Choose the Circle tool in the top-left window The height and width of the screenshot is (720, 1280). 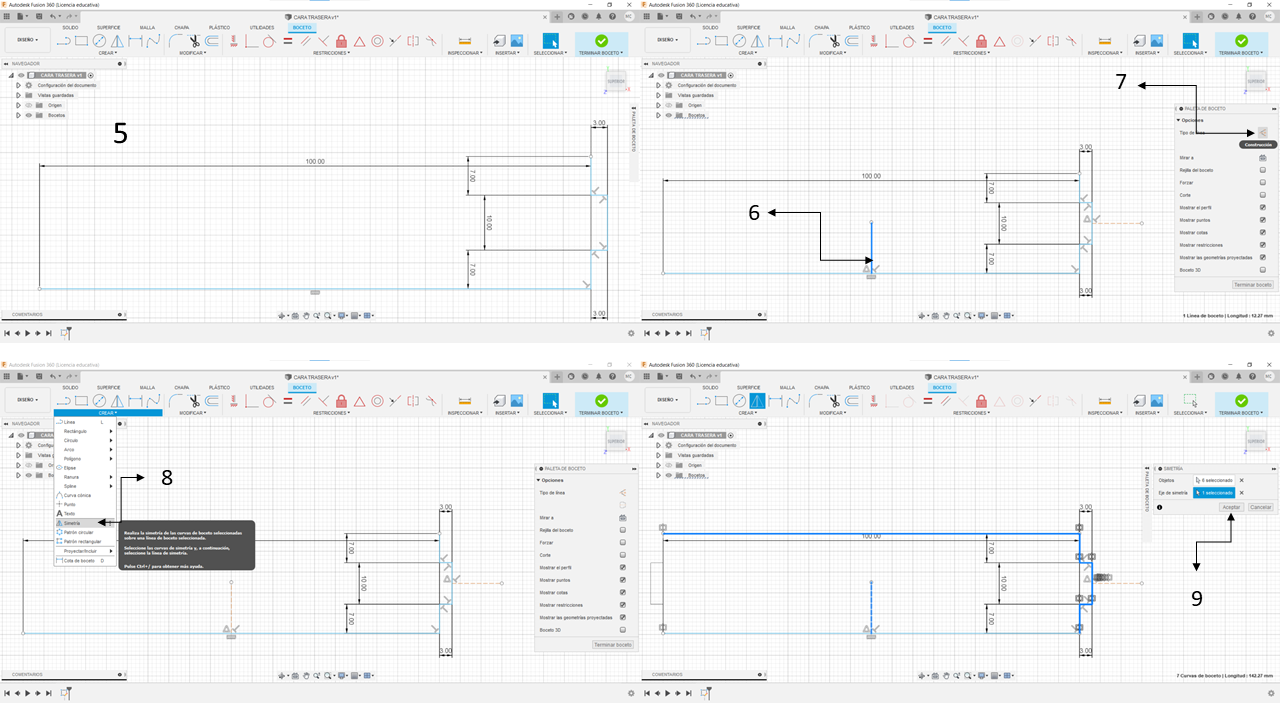pyautogui.click(x=100, y=41)
